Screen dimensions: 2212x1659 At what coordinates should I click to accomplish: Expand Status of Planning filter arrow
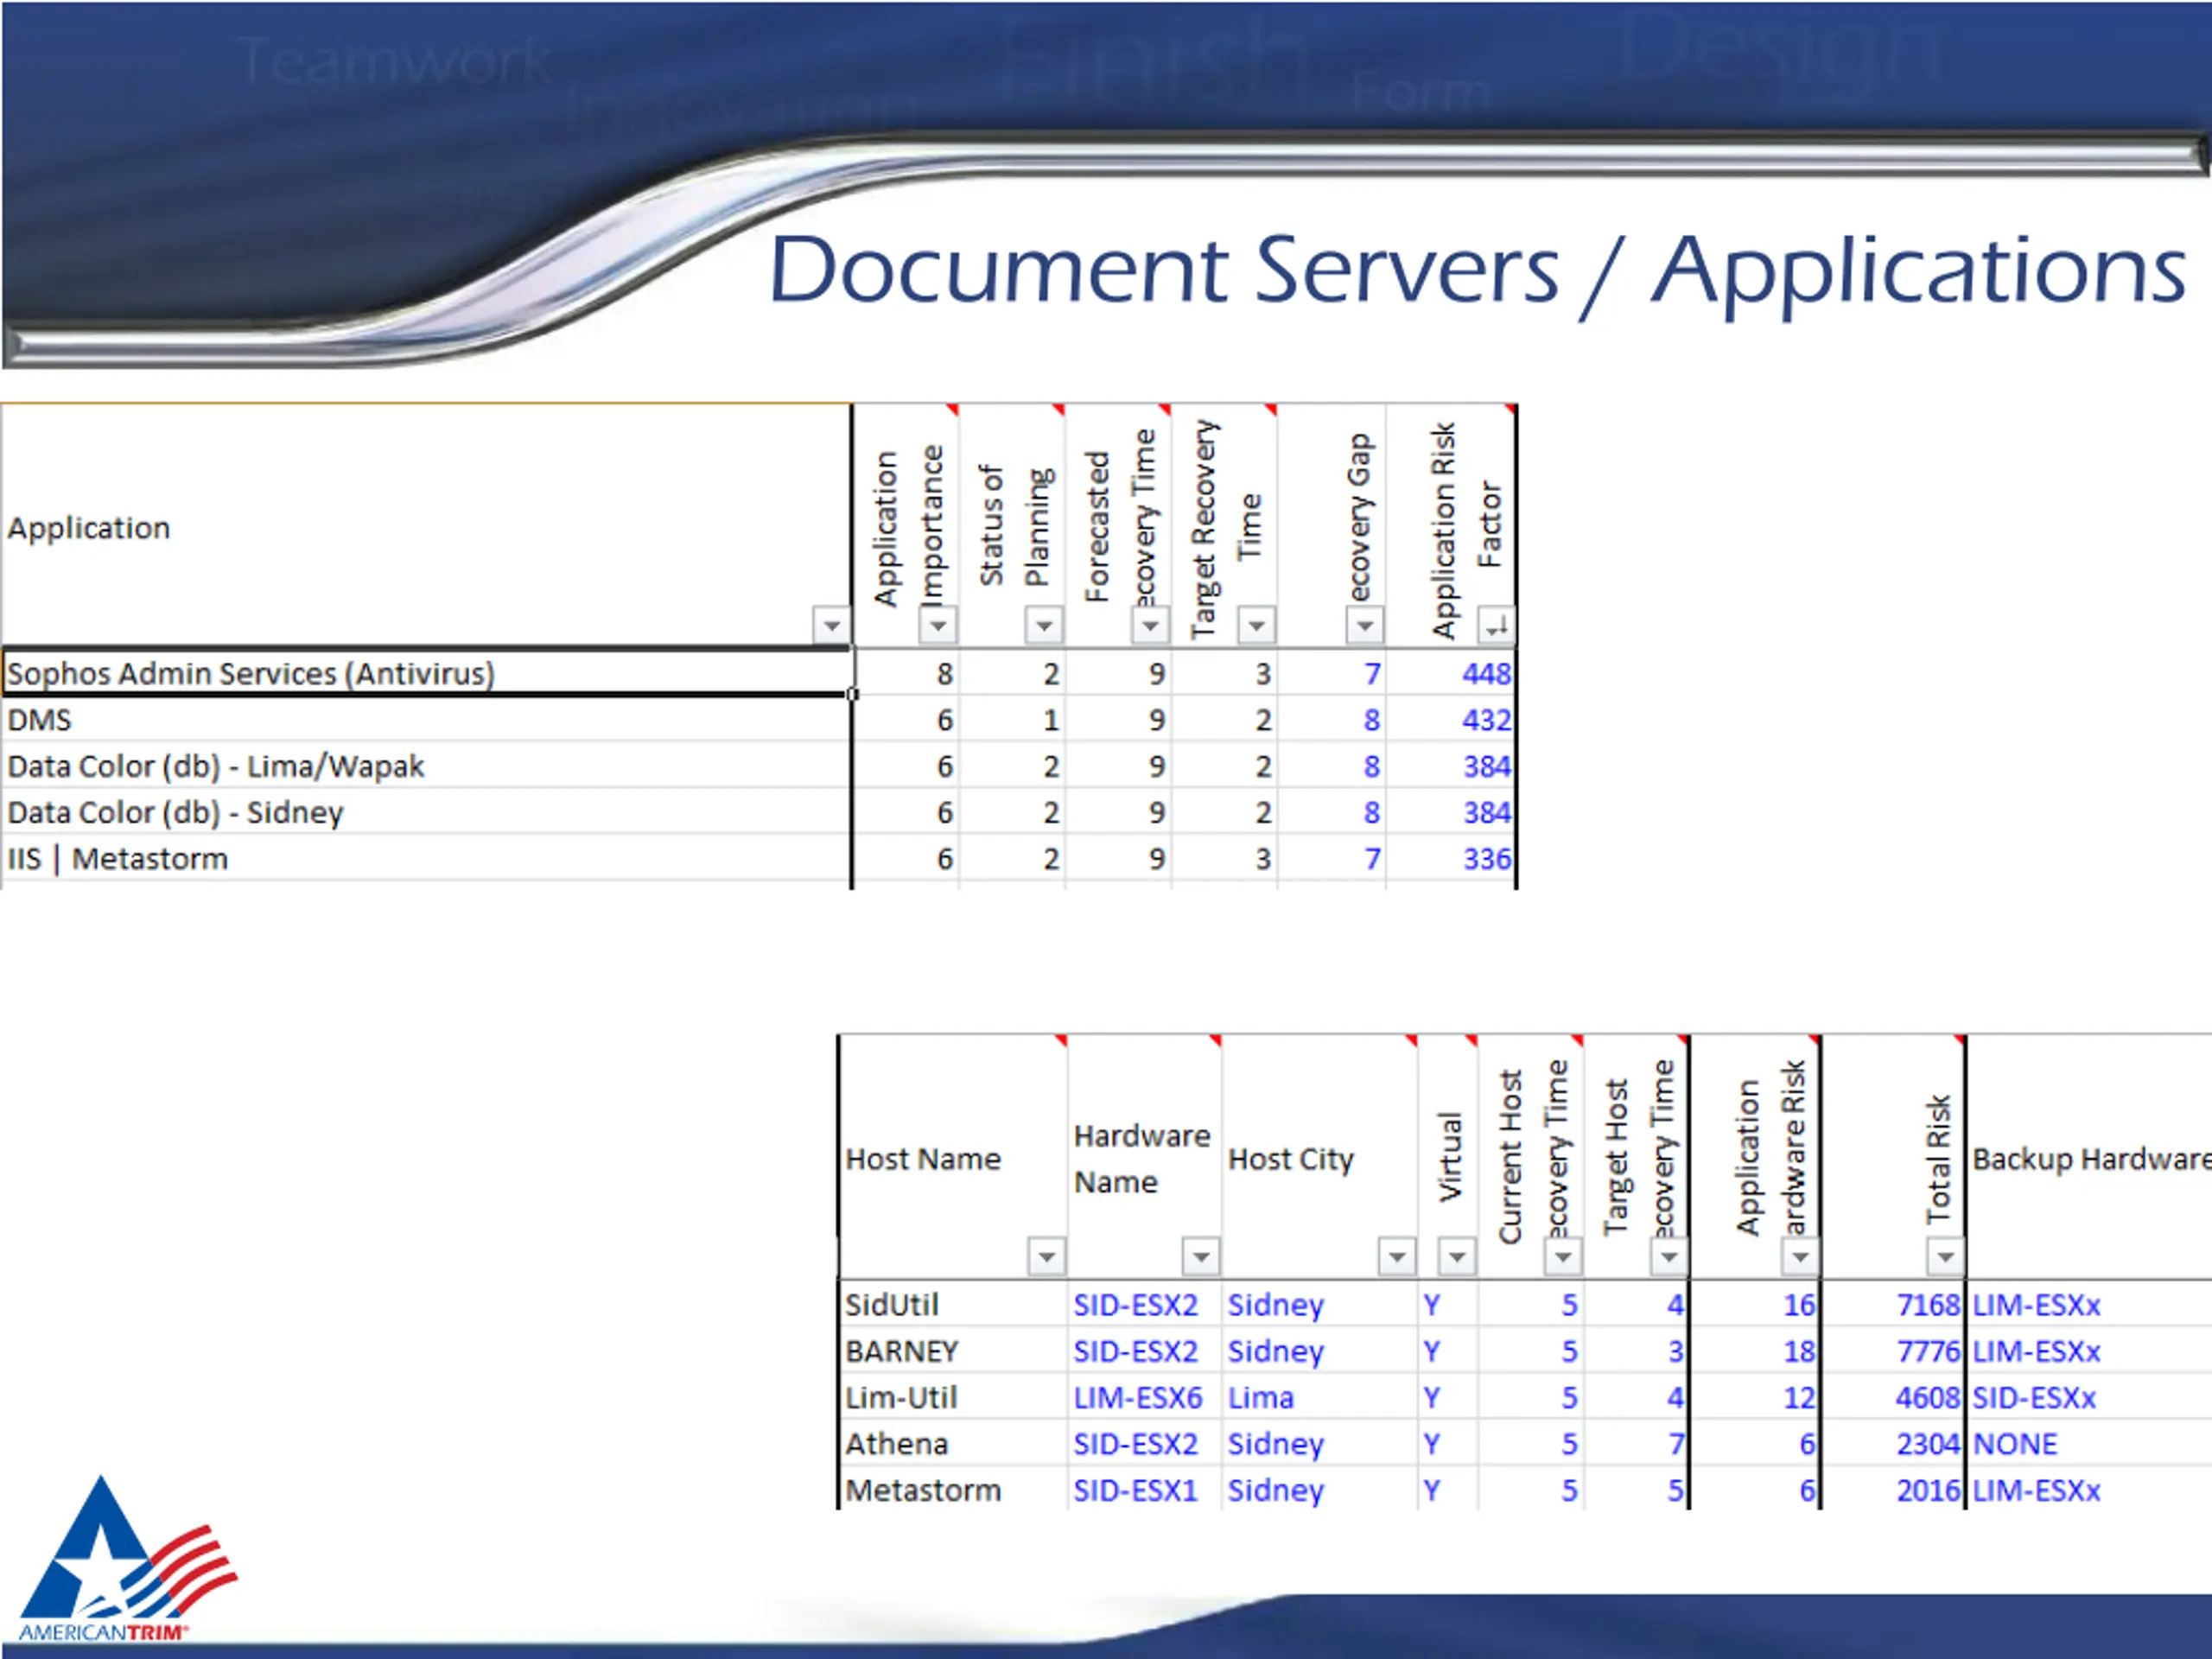point(1044,626)
